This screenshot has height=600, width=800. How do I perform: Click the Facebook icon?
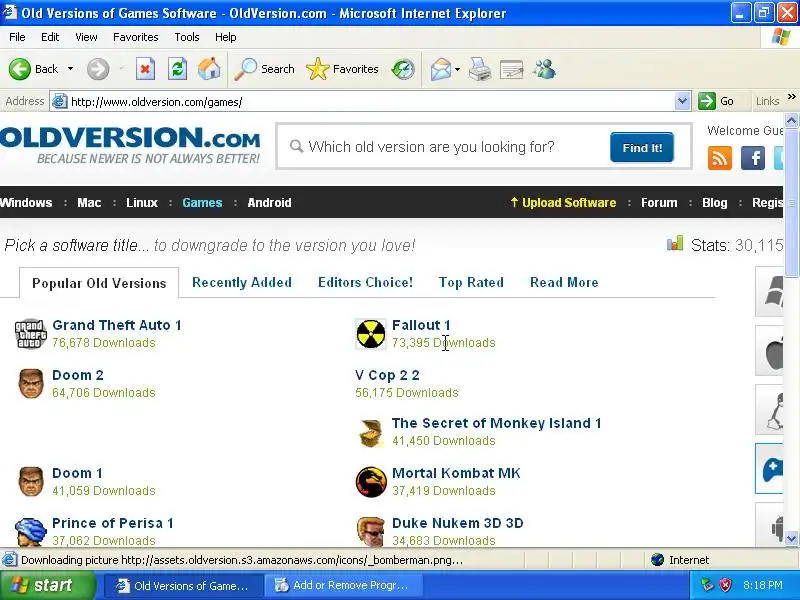[753, 158]
